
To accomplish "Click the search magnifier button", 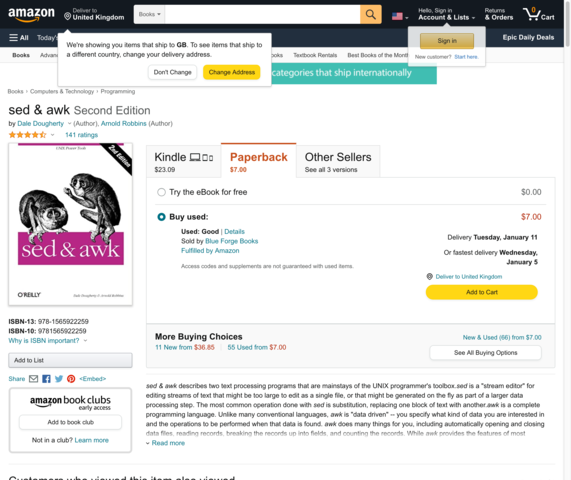I will [x=371, y=14].
